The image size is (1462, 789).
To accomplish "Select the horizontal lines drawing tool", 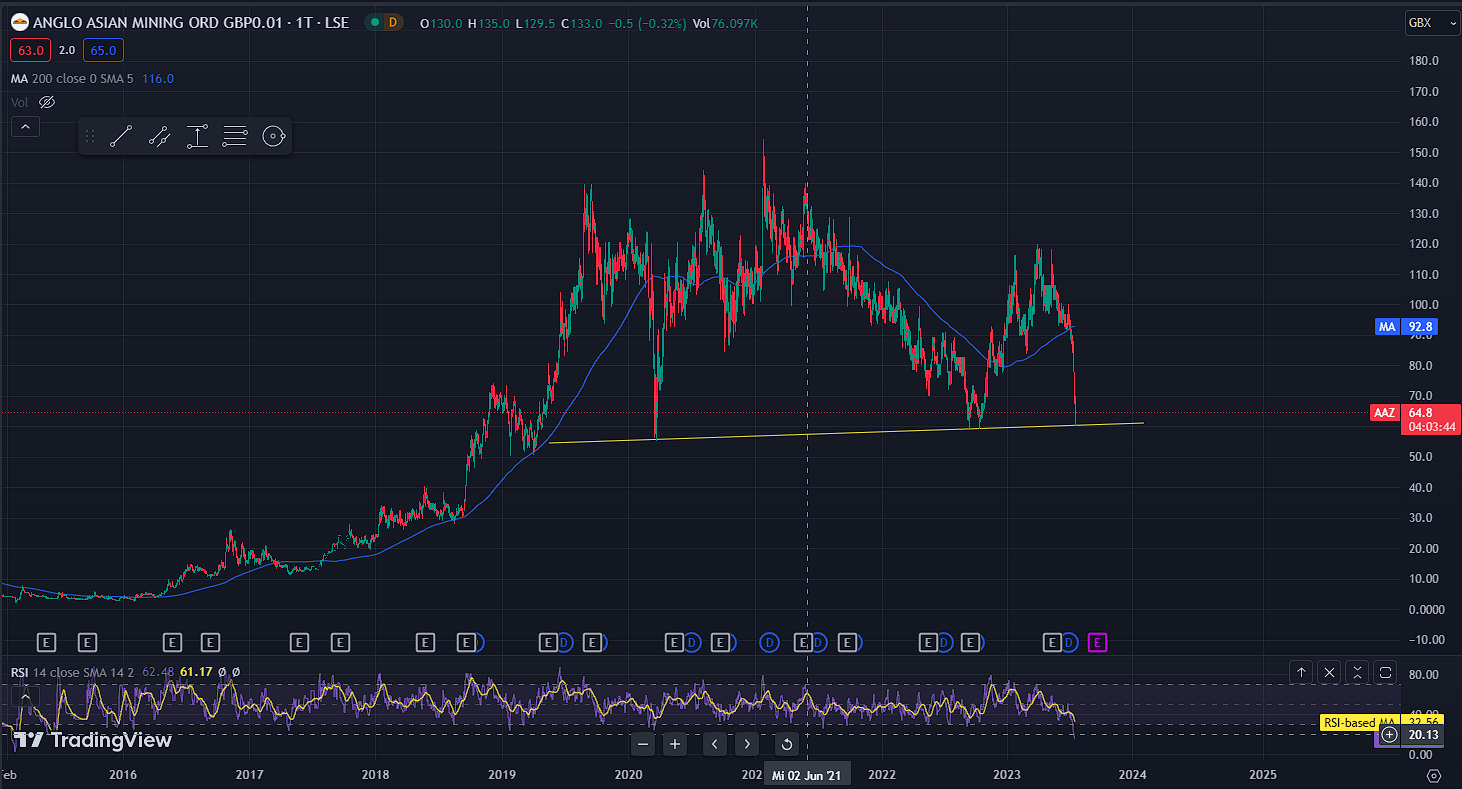I will click(235, 137).
